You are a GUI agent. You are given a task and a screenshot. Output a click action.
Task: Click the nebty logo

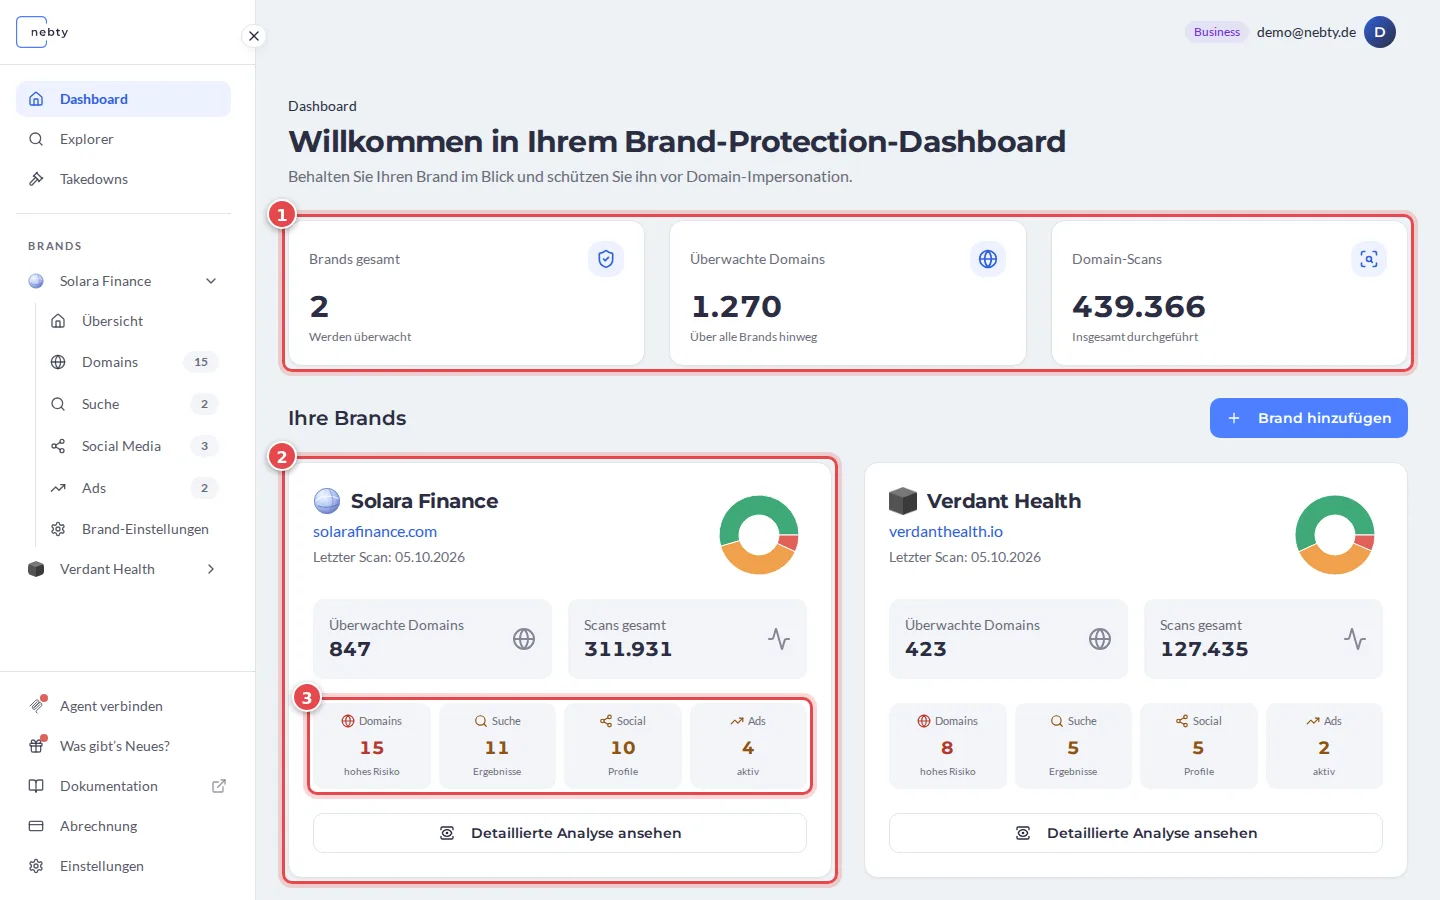click(x=43, y=32)
